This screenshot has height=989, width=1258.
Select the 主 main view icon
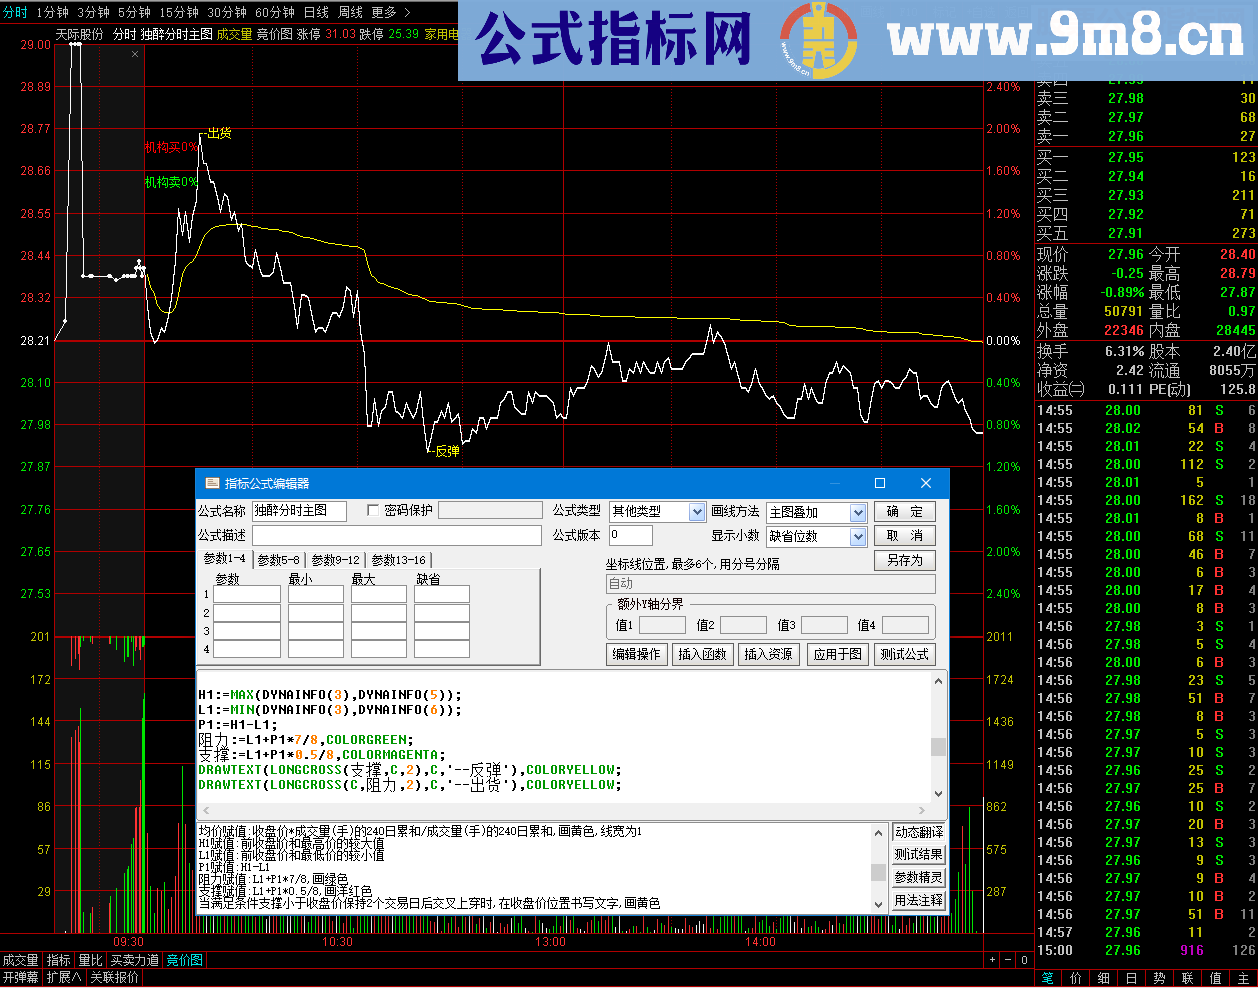[x=1245, y=977]
